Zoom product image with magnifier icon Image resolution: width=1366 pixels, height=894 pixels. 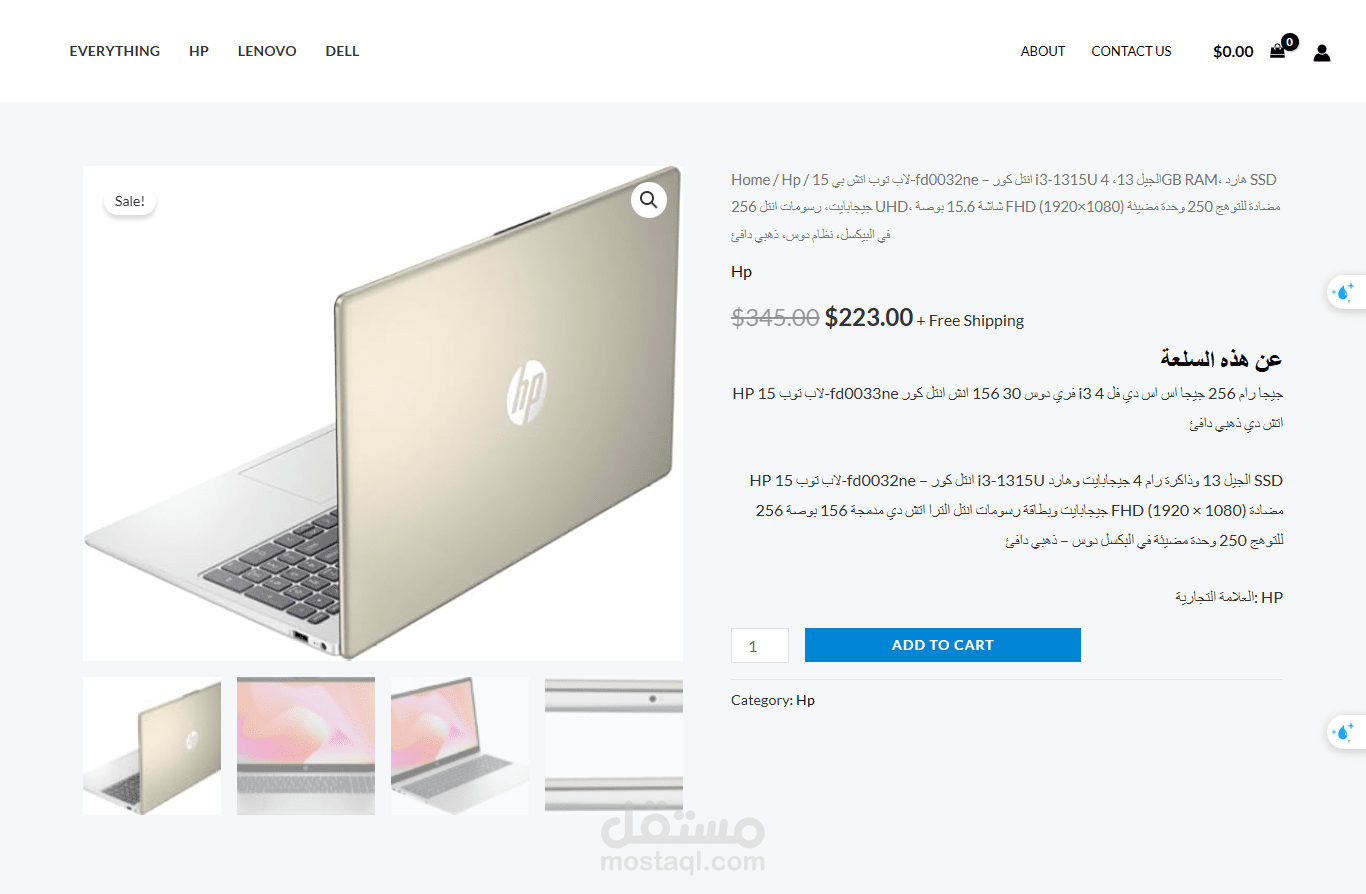click(x=648, y=200)
